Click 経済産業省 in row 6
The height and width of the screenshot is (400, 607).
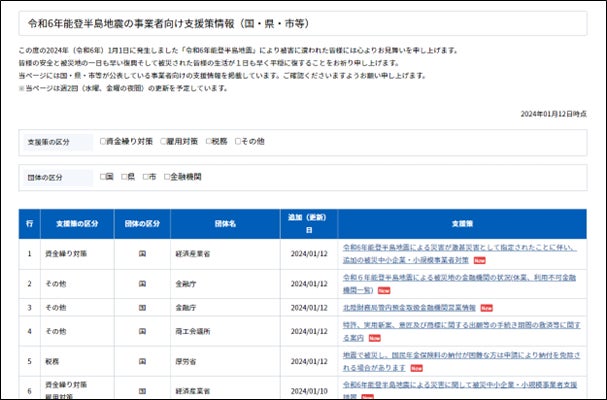[x=193, y=391]
